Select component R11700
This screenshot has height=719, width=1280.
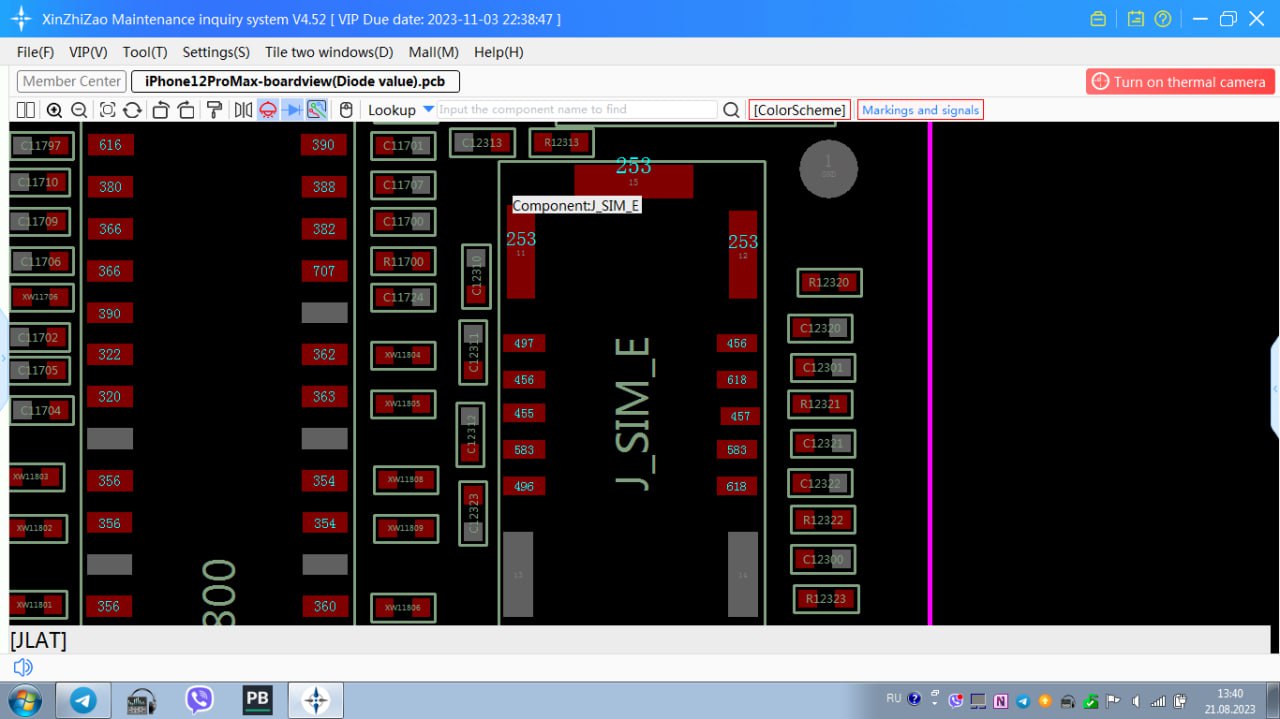(403, 262)
